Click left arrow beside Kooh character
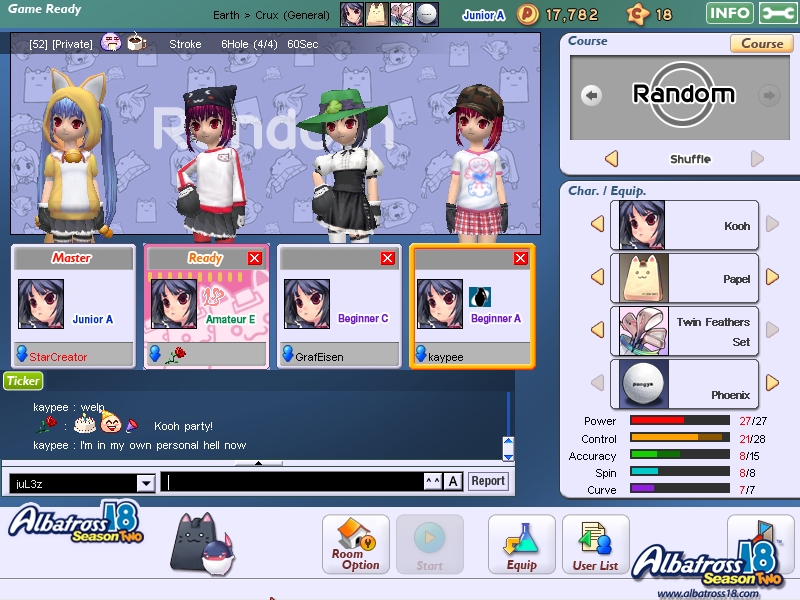This screenshot has width=800, height=600. pos(598,224)
